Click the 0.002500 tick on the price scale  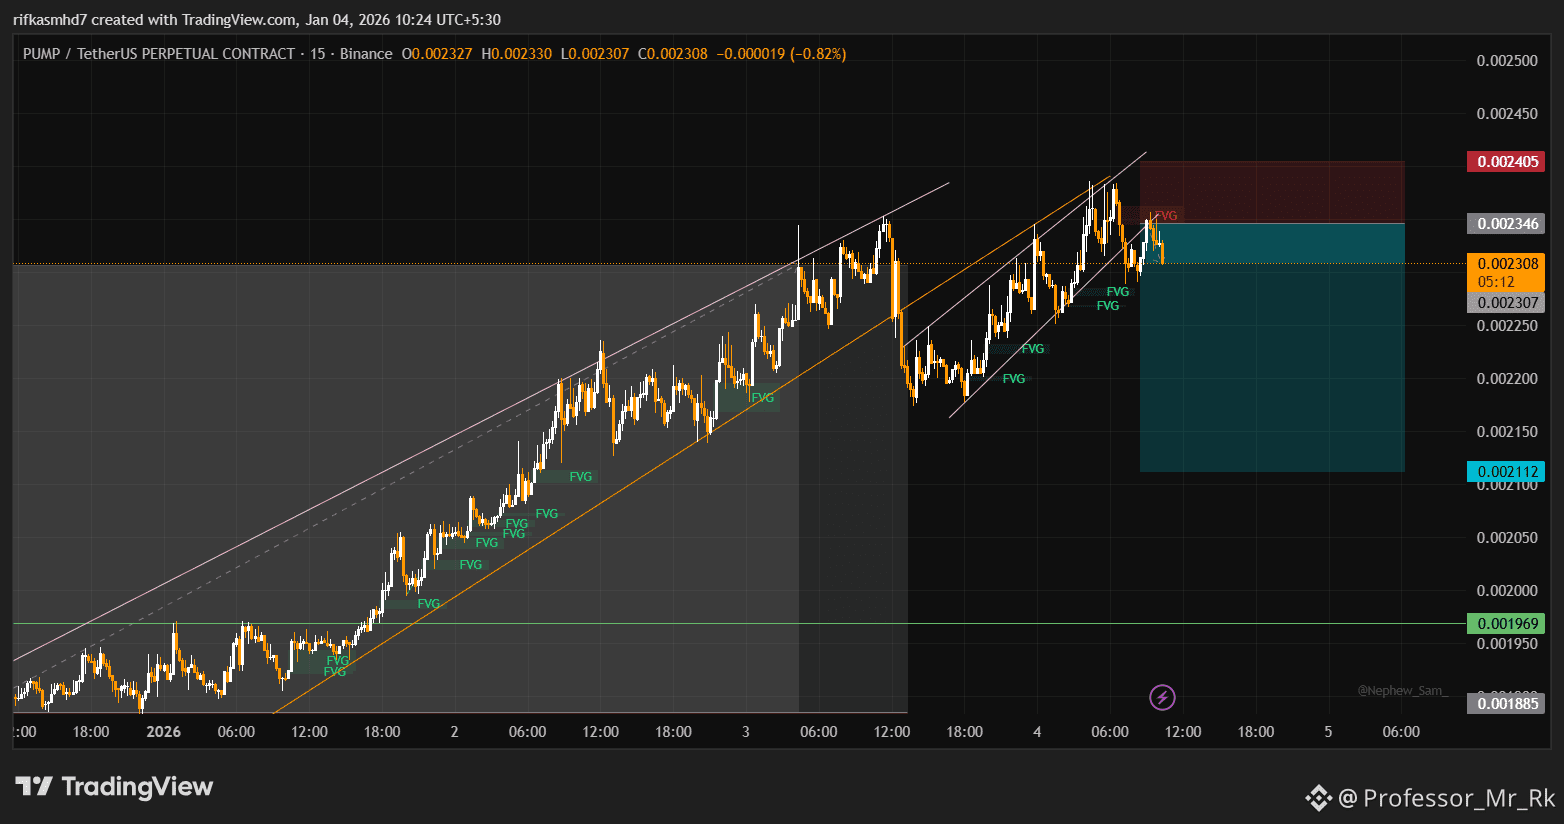(1506, 61)
